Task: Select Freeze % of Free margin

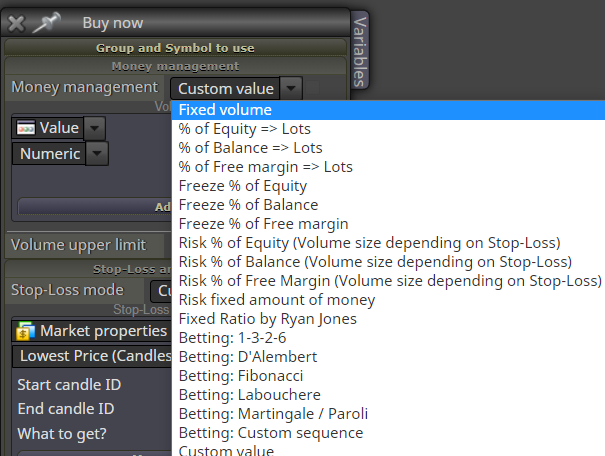Action: tap(388, 223)
